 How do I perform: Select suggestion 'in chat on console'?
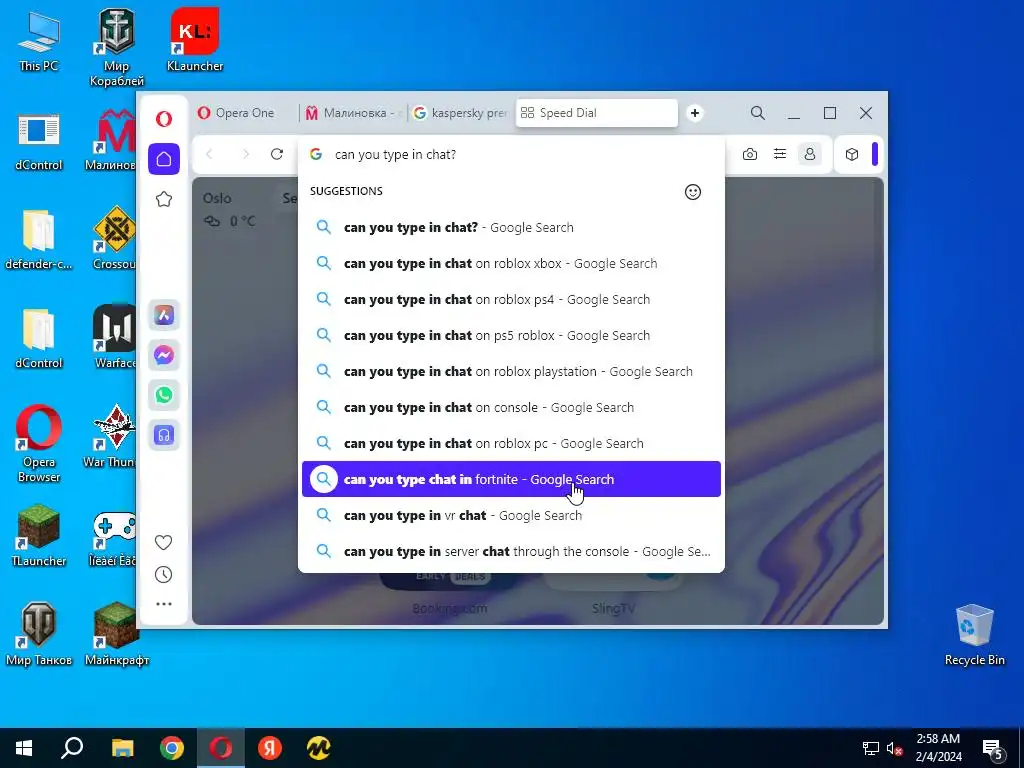coord(511,407)
